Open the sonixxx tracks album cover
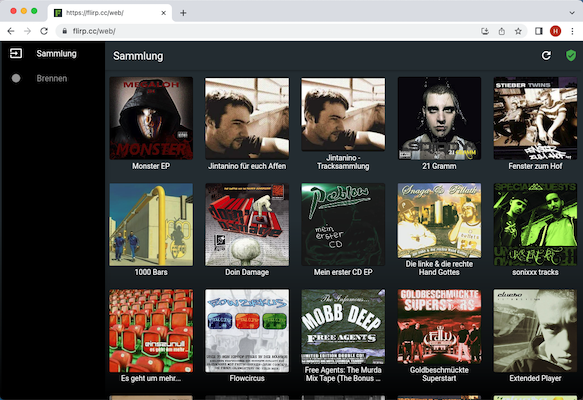 pos(535,225)
